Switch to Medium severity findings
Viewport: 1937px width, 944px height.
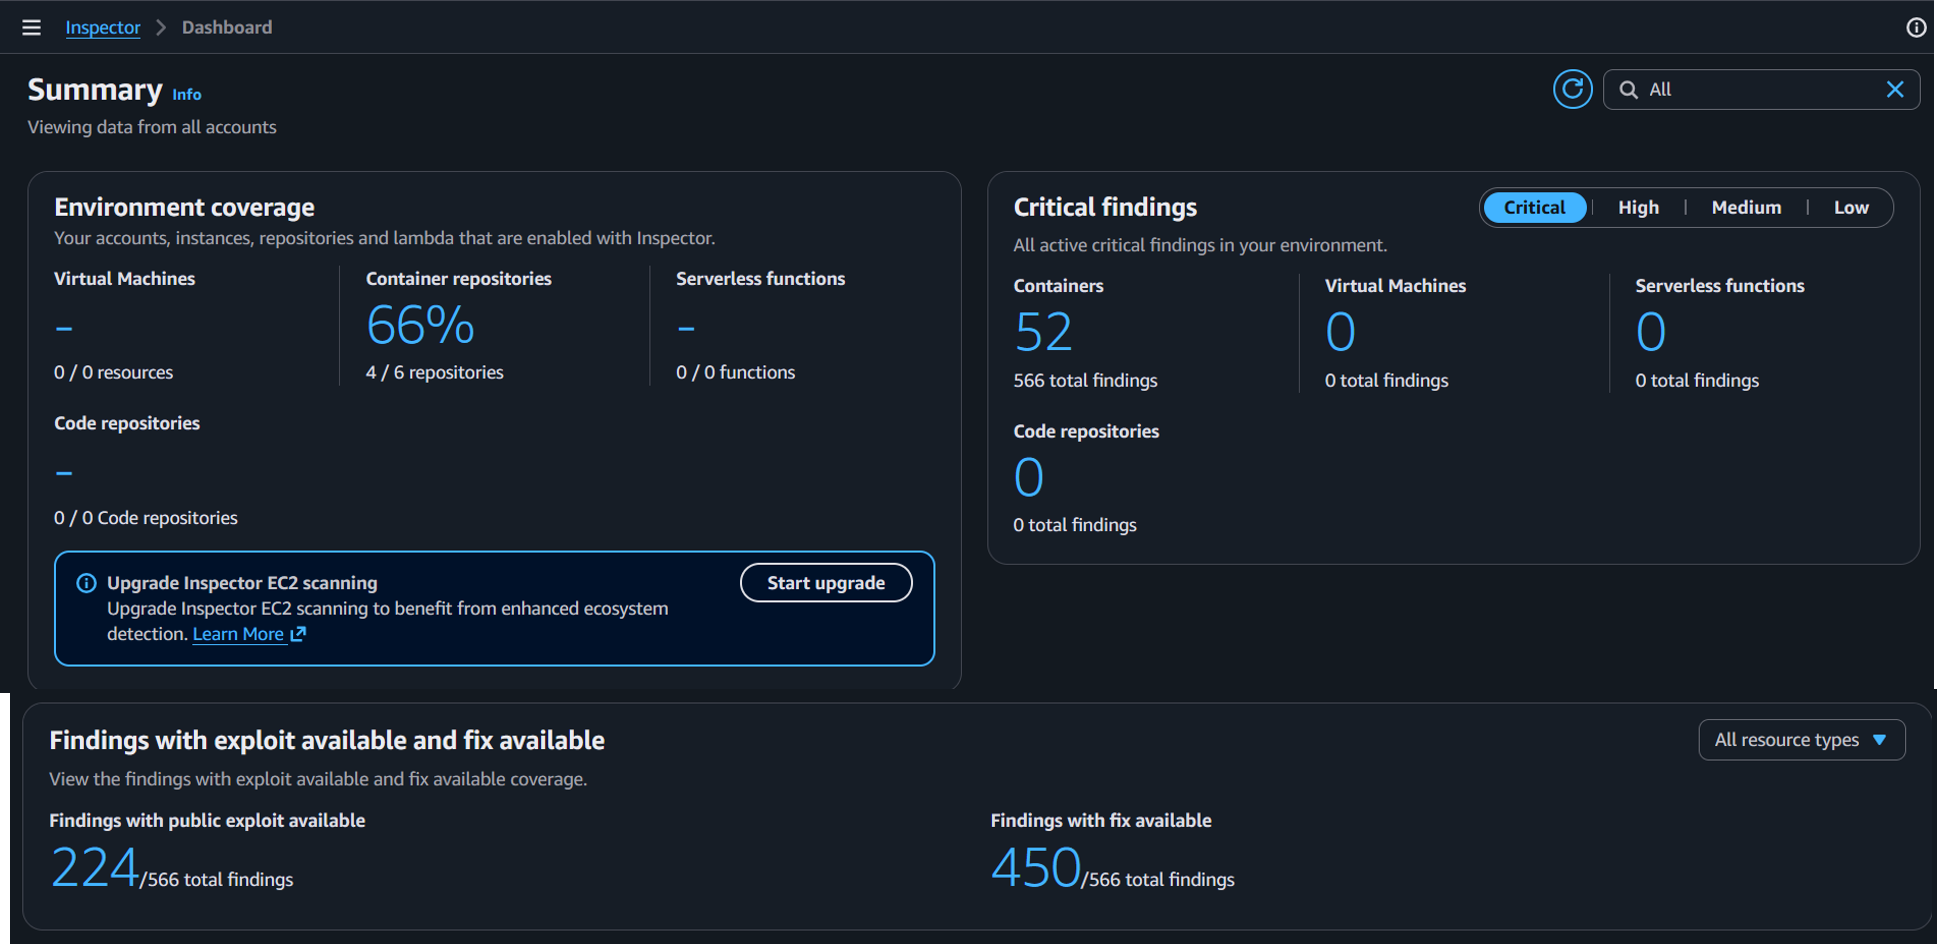tap(1746, 207)
